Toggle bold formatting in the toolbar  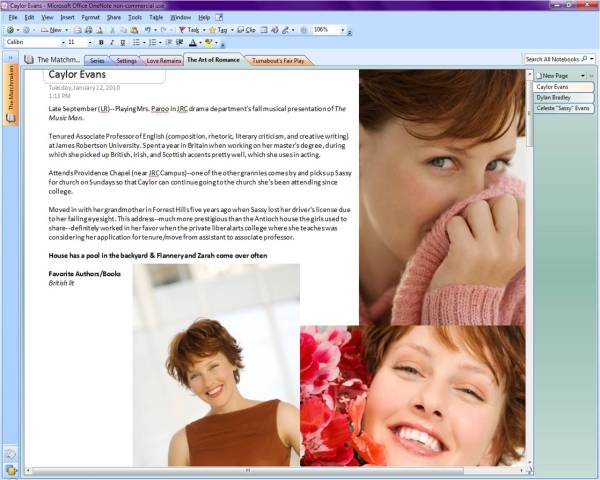101,43
